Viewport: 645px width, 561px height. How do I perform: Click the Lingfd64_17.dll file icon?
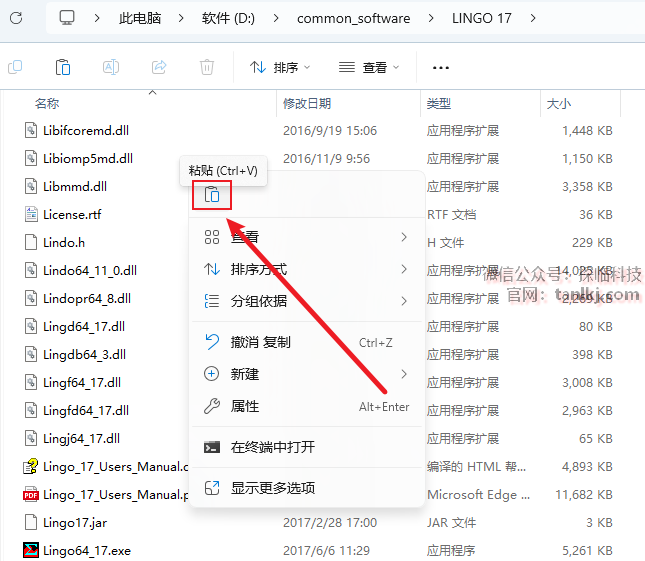coord(31,410)
